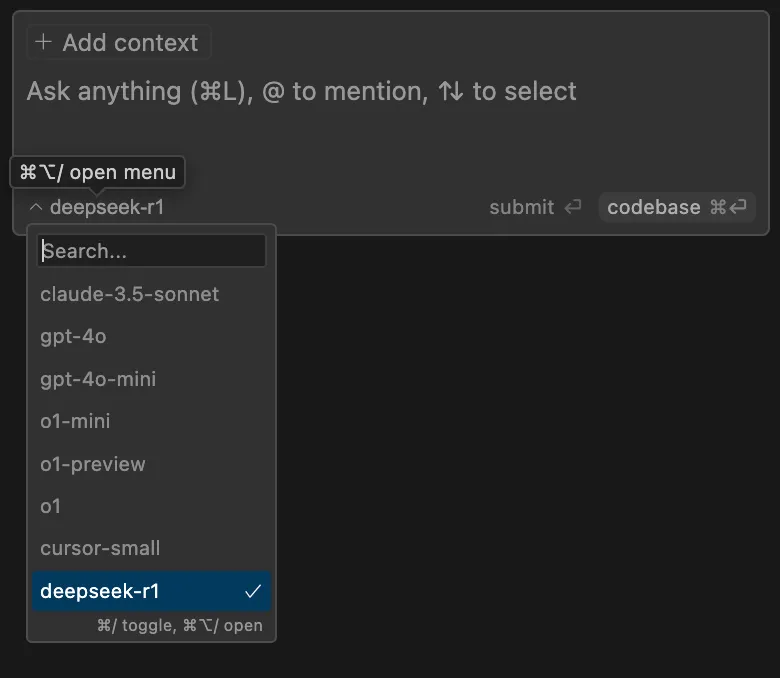The image size is (780, 678).
Task: Click the plus icon beside Add context
Action: pos(43,42)
